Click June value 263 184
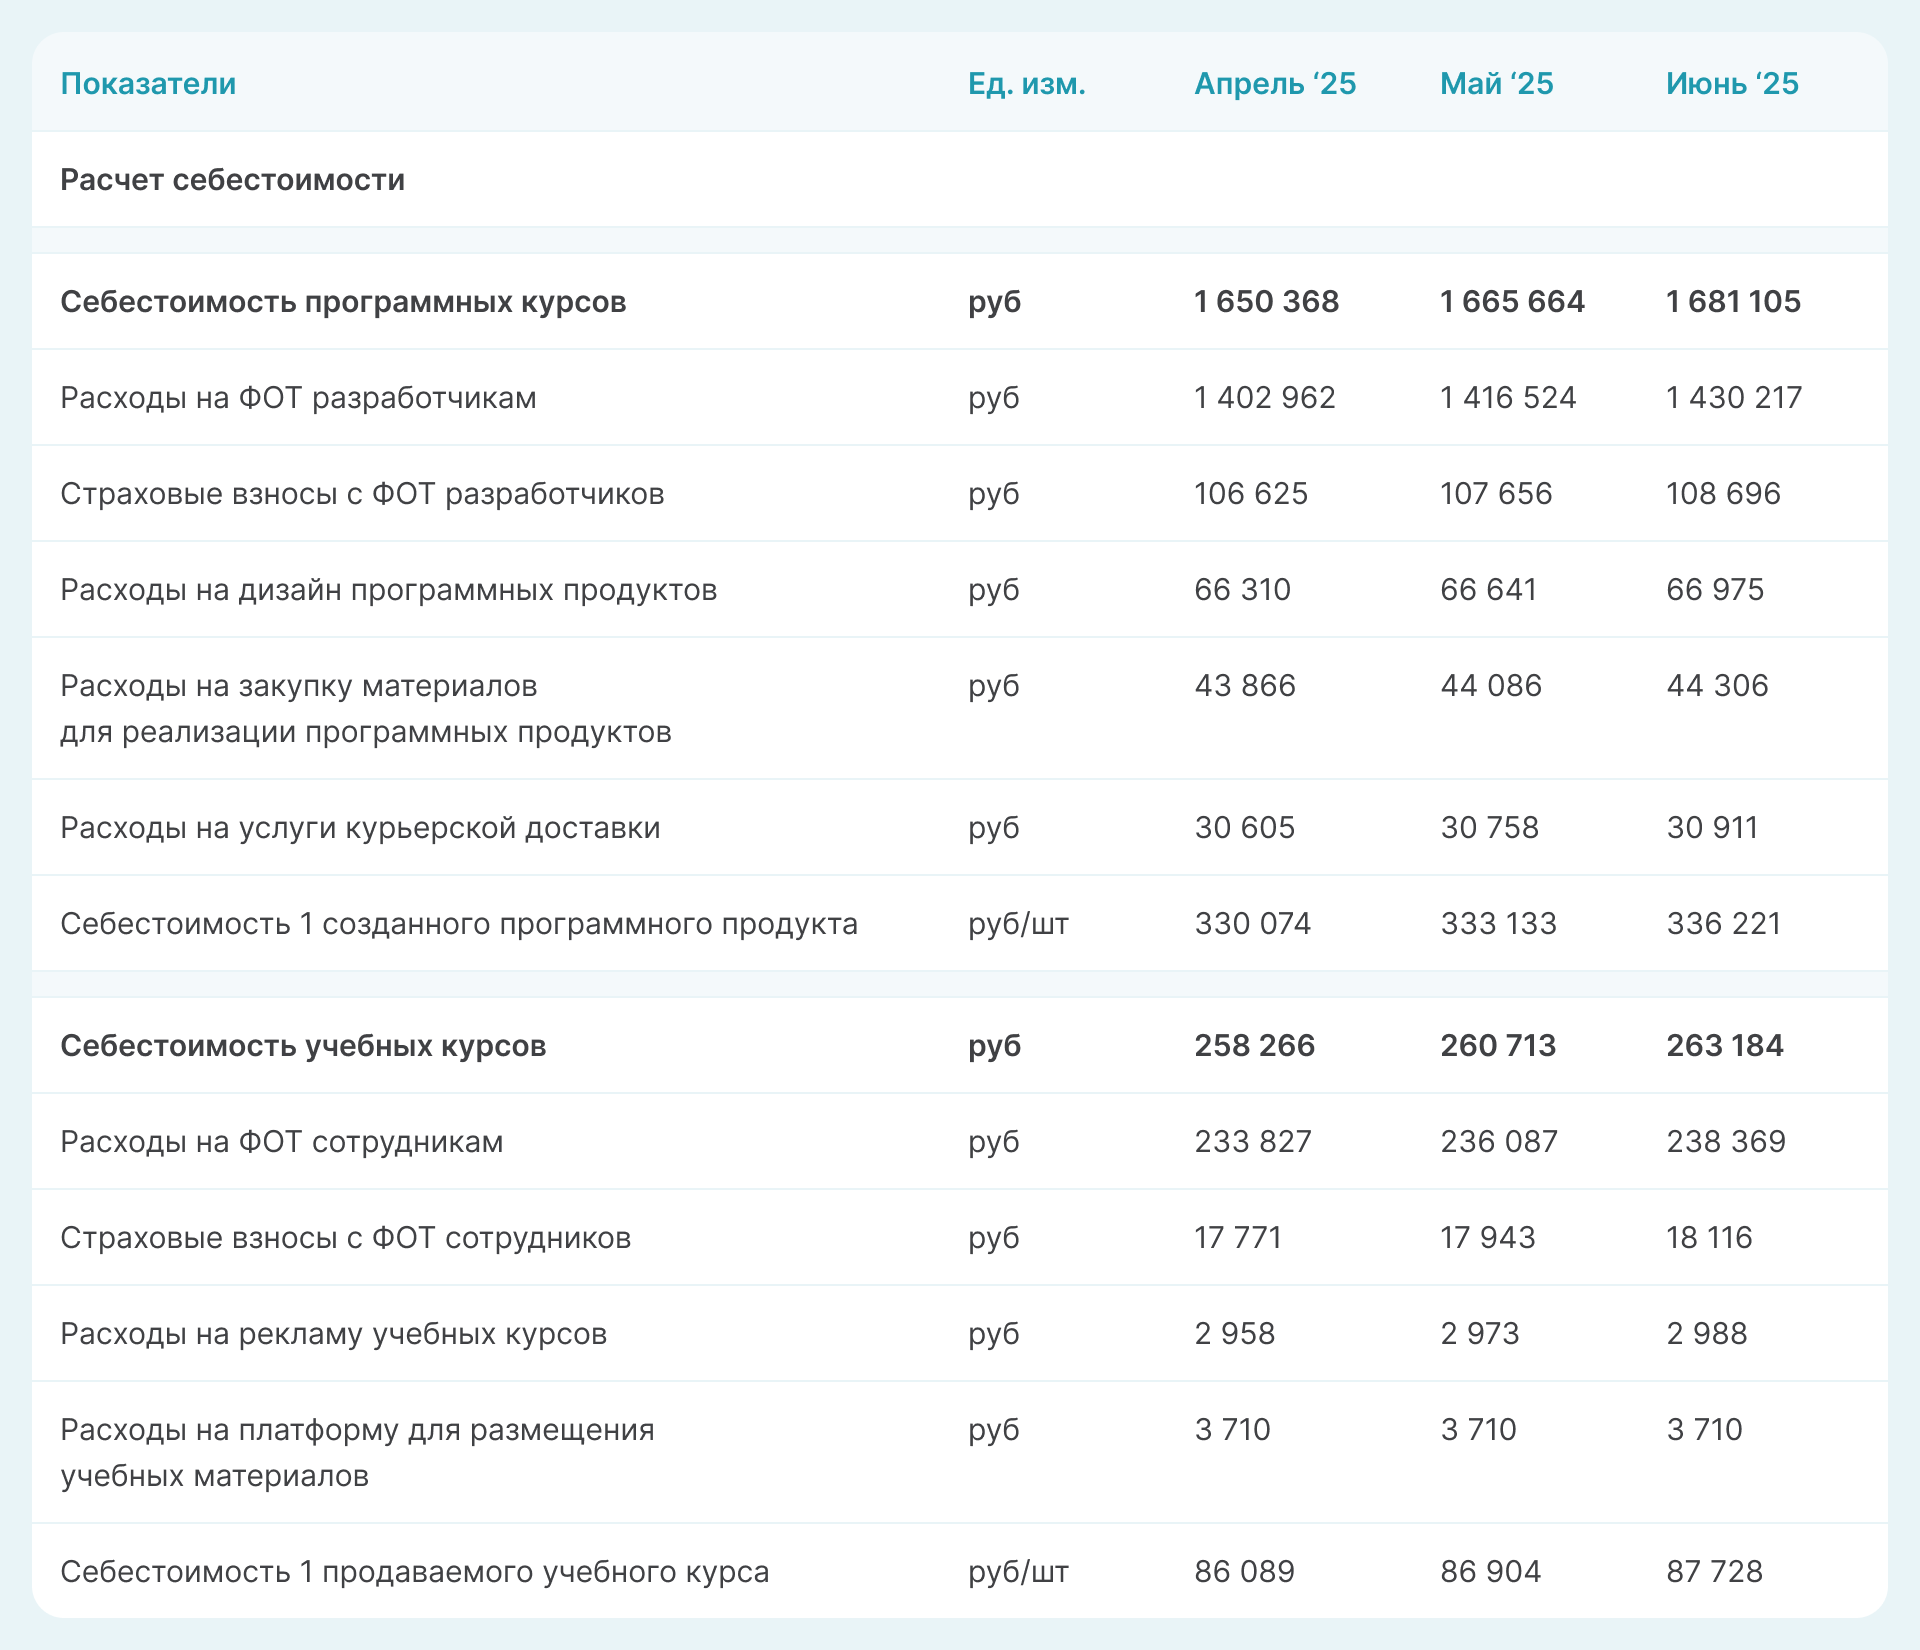The height and width of the screenshot is (1650, 1920). pyautogui.click(x=1724, y=1046)
